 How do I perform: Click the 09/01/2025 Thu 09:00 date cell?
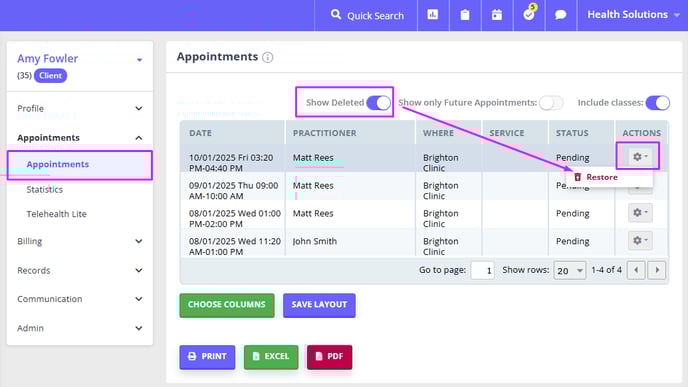233,191
